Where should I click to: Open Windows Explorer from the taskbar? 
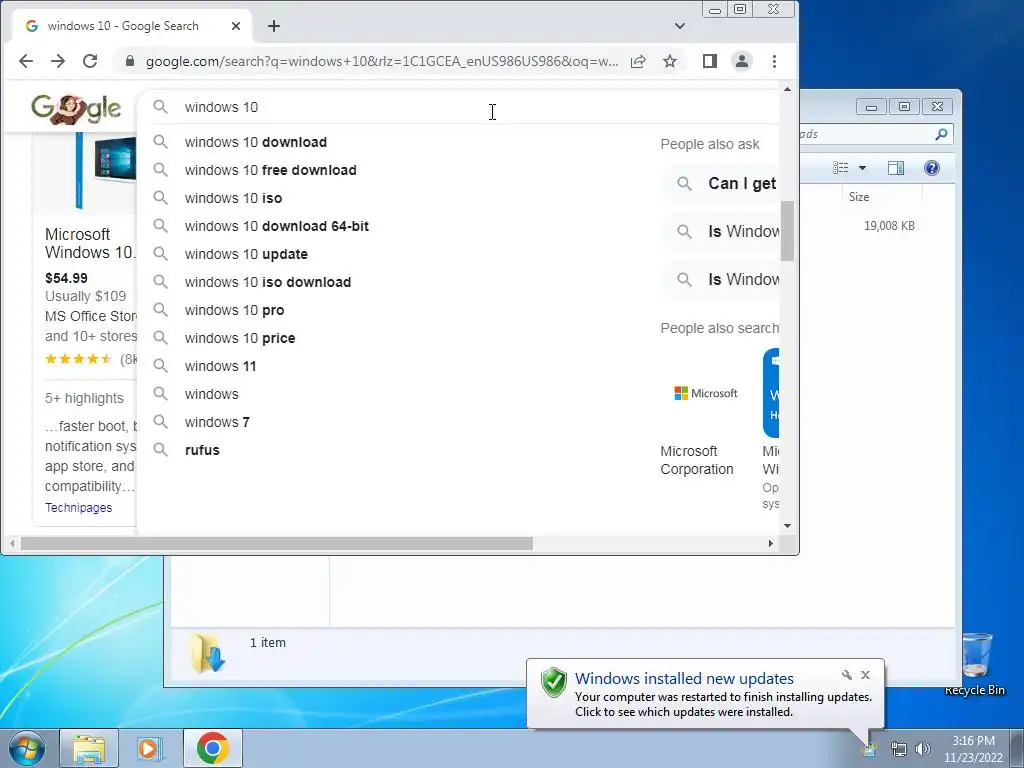click(89, 748)
